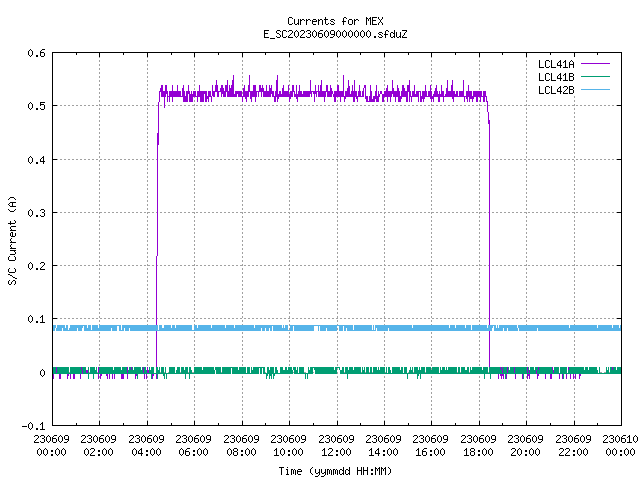Click the 'LCL42B' legend label
This screenshot has width=640, height=480.
coord(556,90)
